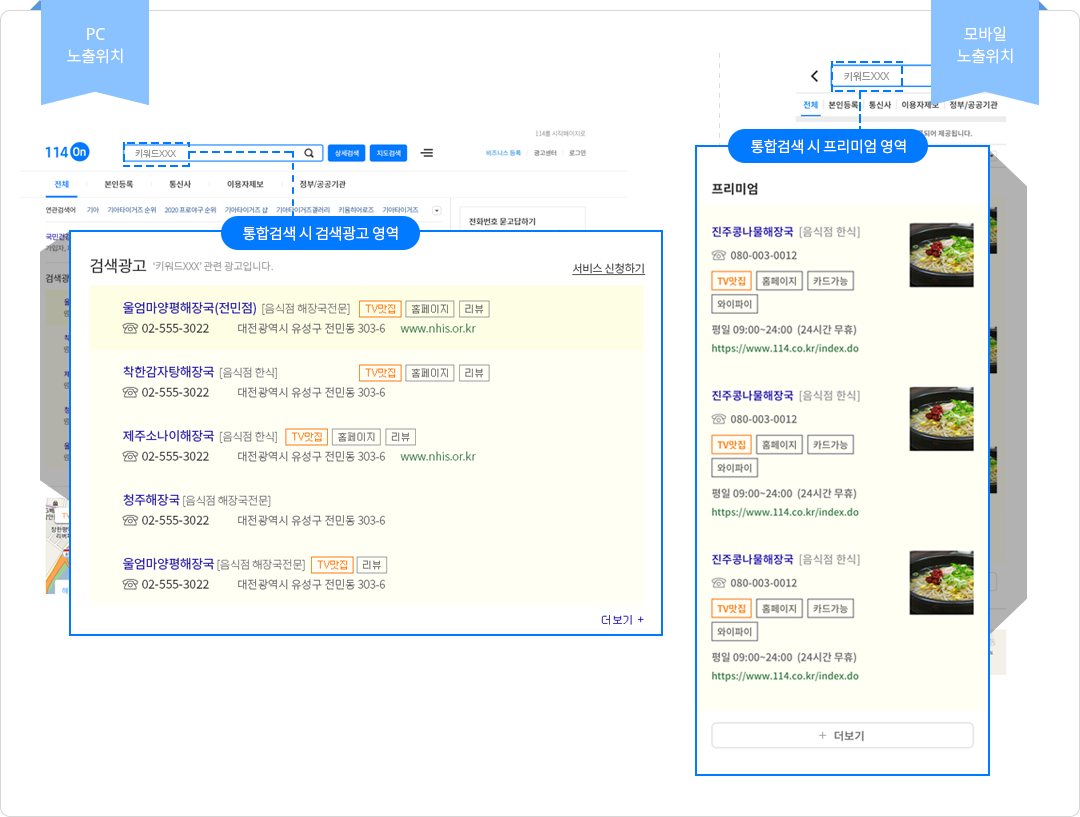
Task: Tap the 전체 tab in mobile view
Action: (810, 105)
